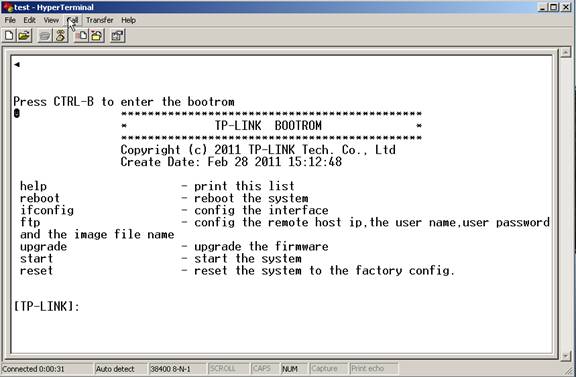Maximize the HyperTerminal window

pyautogui.click(x=553, y=7)
